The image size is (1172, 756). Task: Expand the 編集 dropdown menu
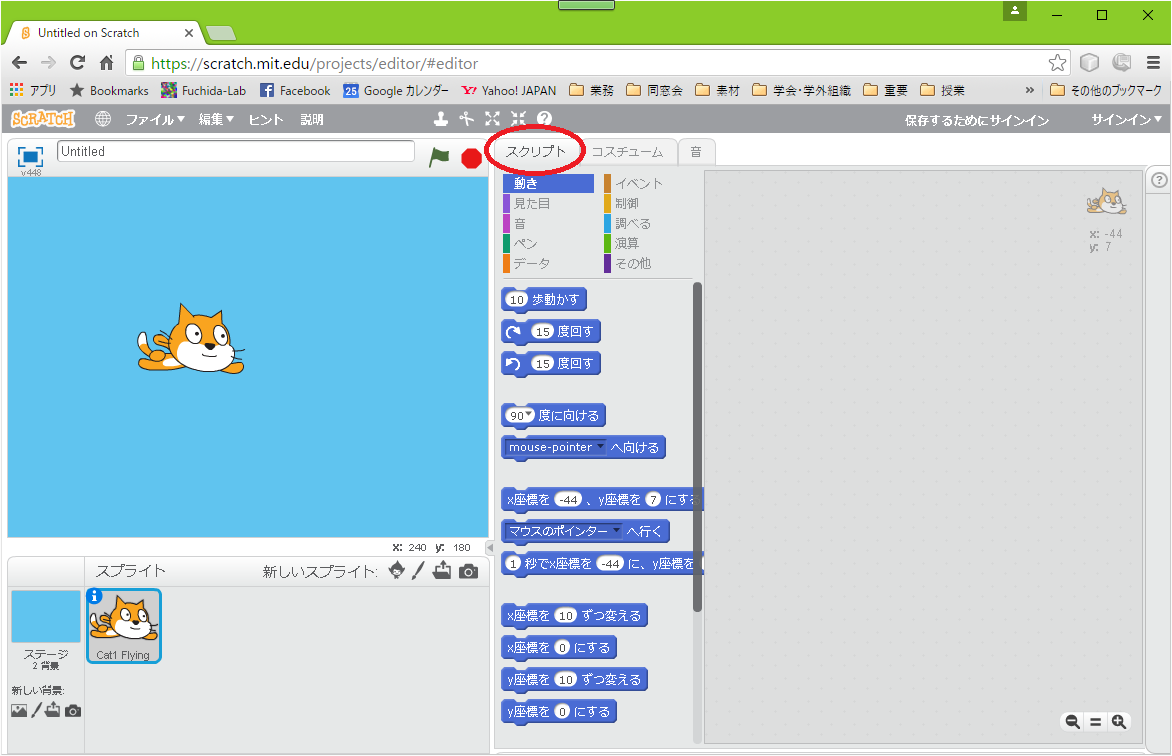[x=215, y=119]
